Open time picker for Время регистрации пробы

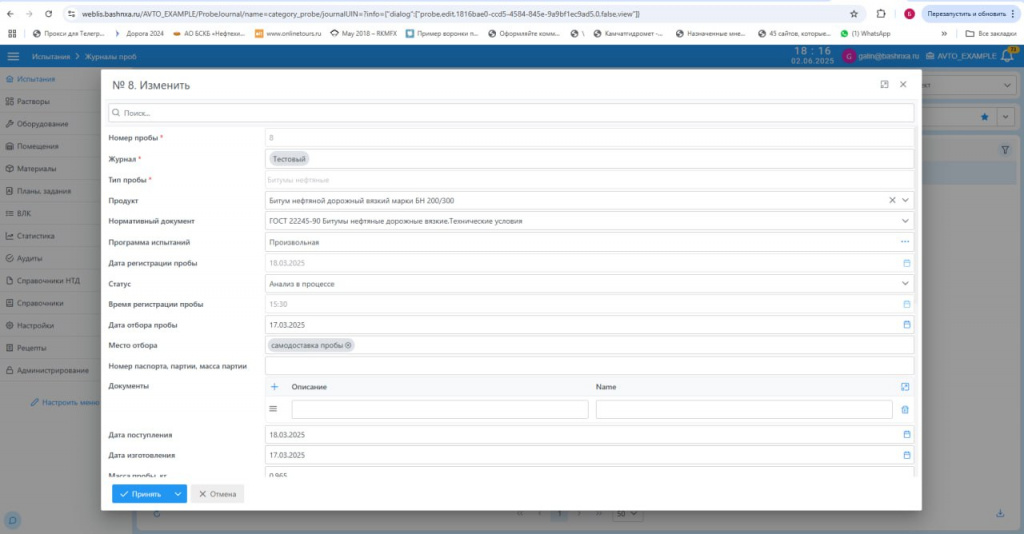(x=906, y=304)
